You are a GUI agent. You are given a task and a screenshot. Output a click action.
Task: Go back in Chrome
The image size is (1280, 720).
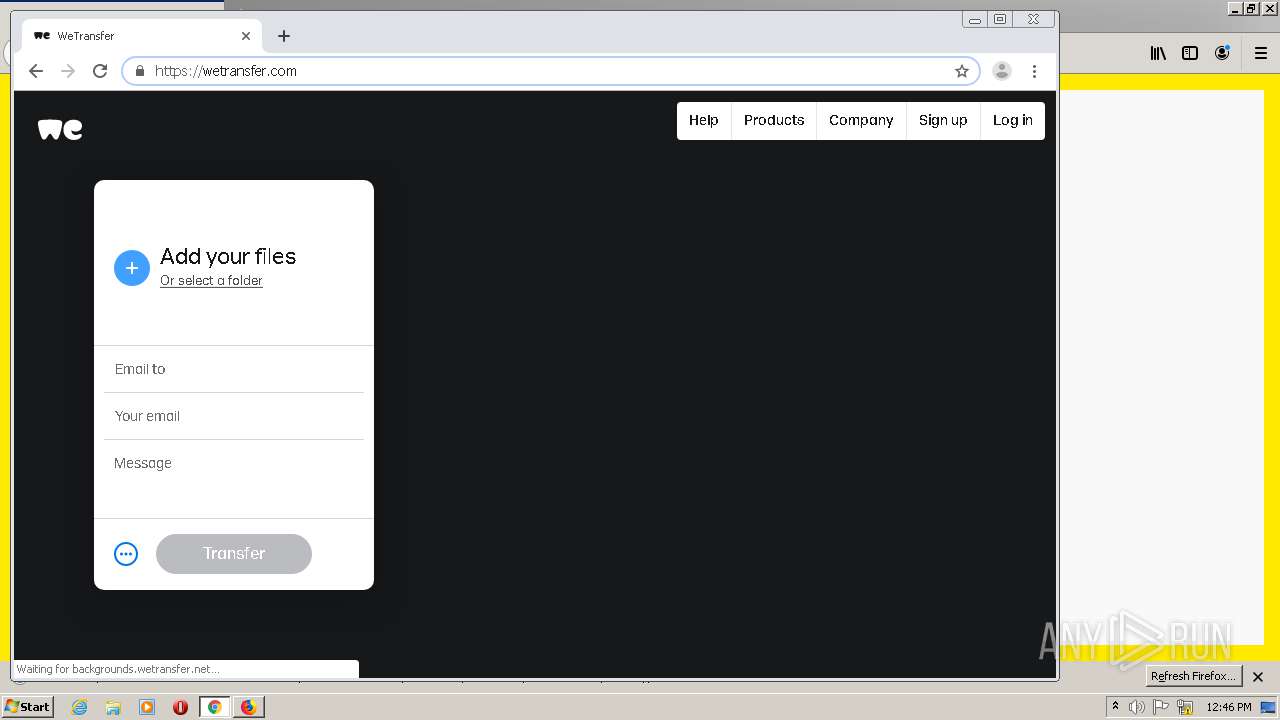[x=36, y=71]
